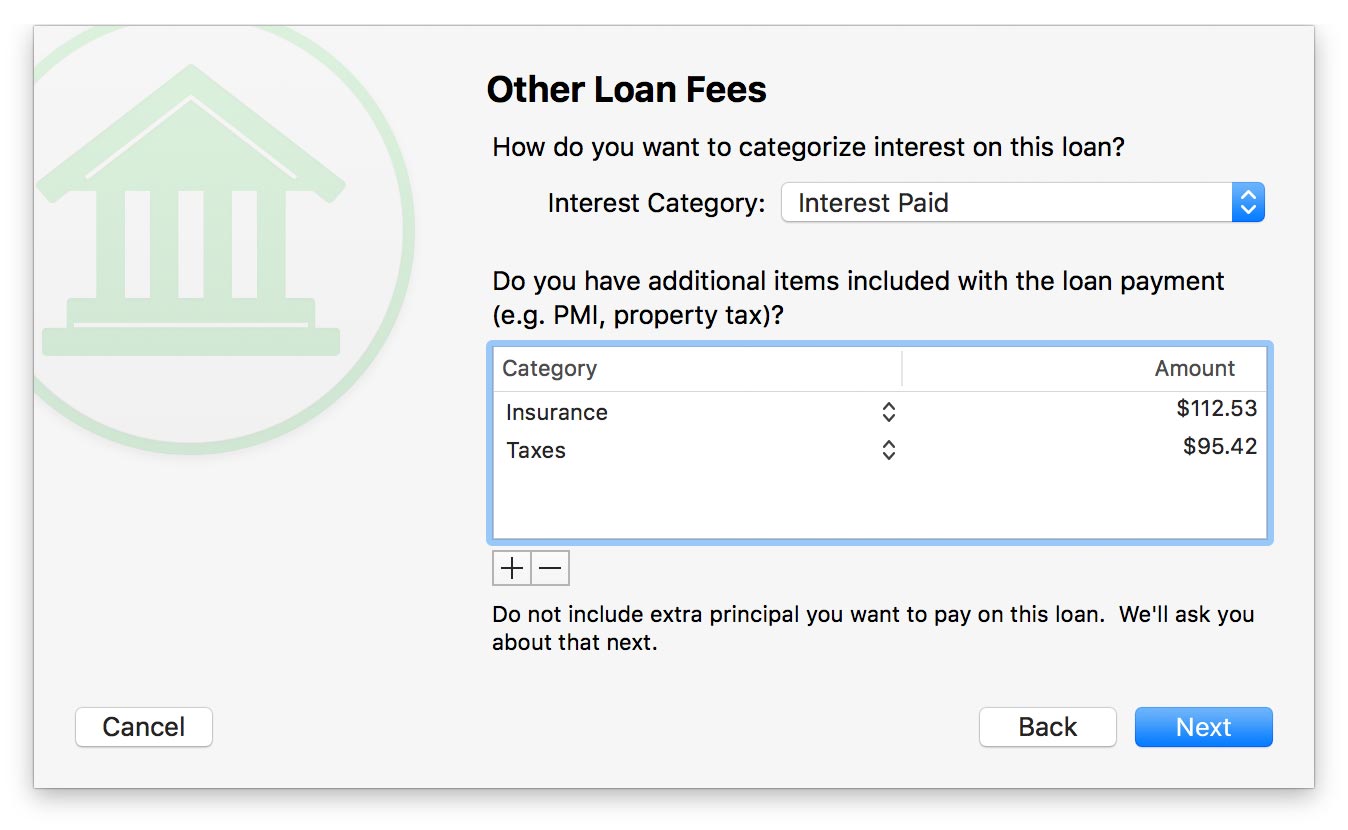This screenshot has width=1348, height=830.
Task: Click the extra principal note text
Action: pyautogui.click(x=872, y=628)
